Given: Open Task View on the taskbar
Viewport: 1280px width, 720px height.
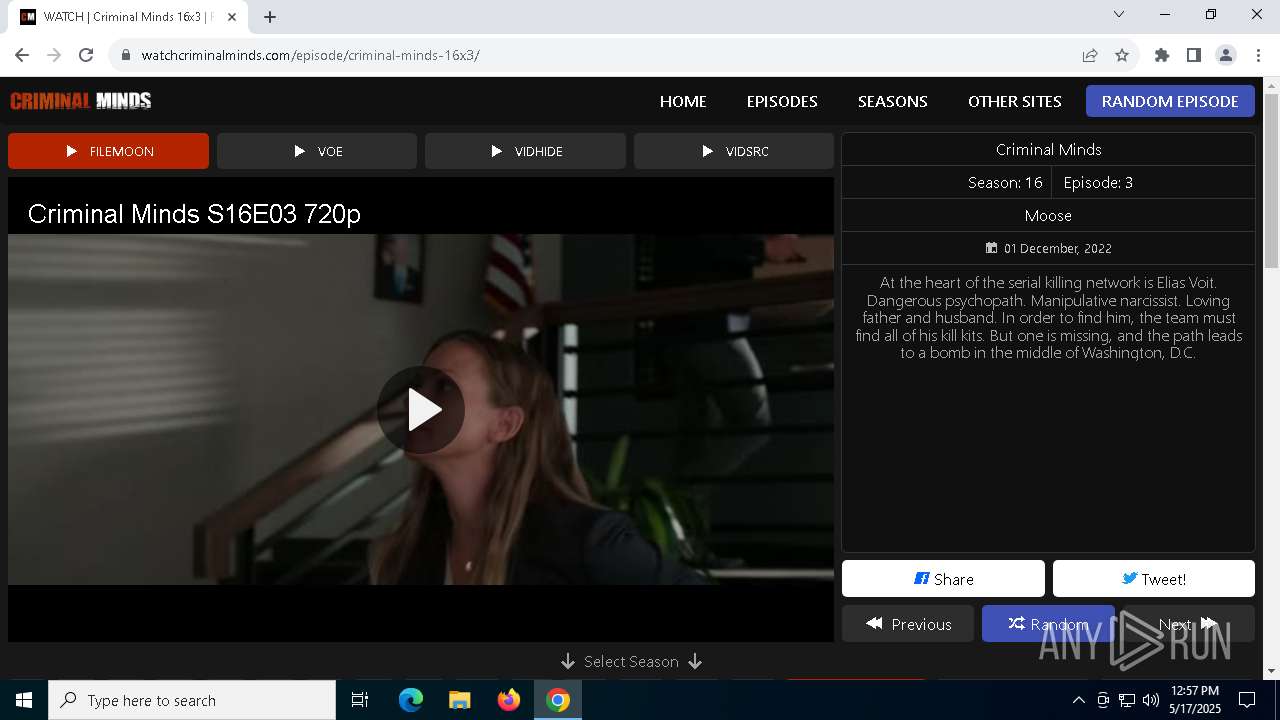Looking at the screenshot, I should coord(360,700).
